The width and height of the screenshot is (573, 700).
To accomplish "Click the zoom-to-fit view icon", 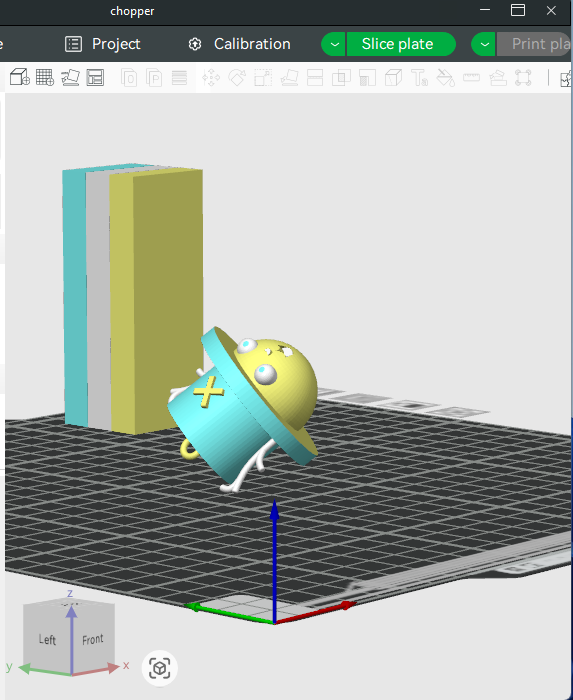I will click(x=159, y=668).
